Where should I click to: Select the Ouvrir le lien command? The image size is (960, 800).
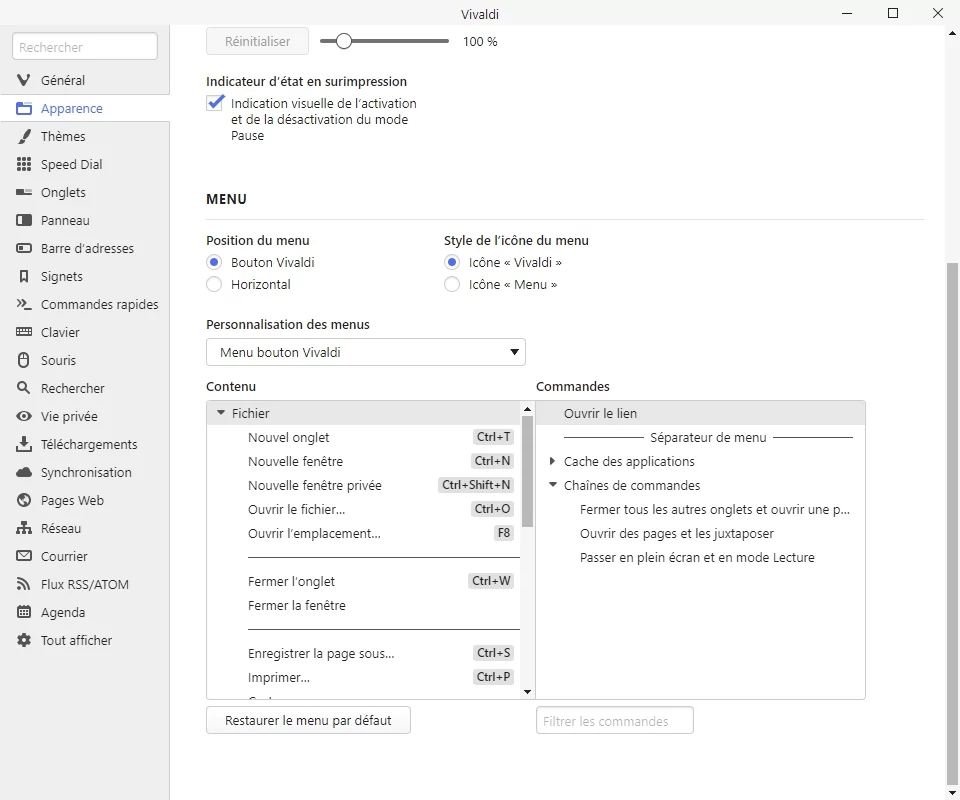pyautogui.click(x=700, y=413)
